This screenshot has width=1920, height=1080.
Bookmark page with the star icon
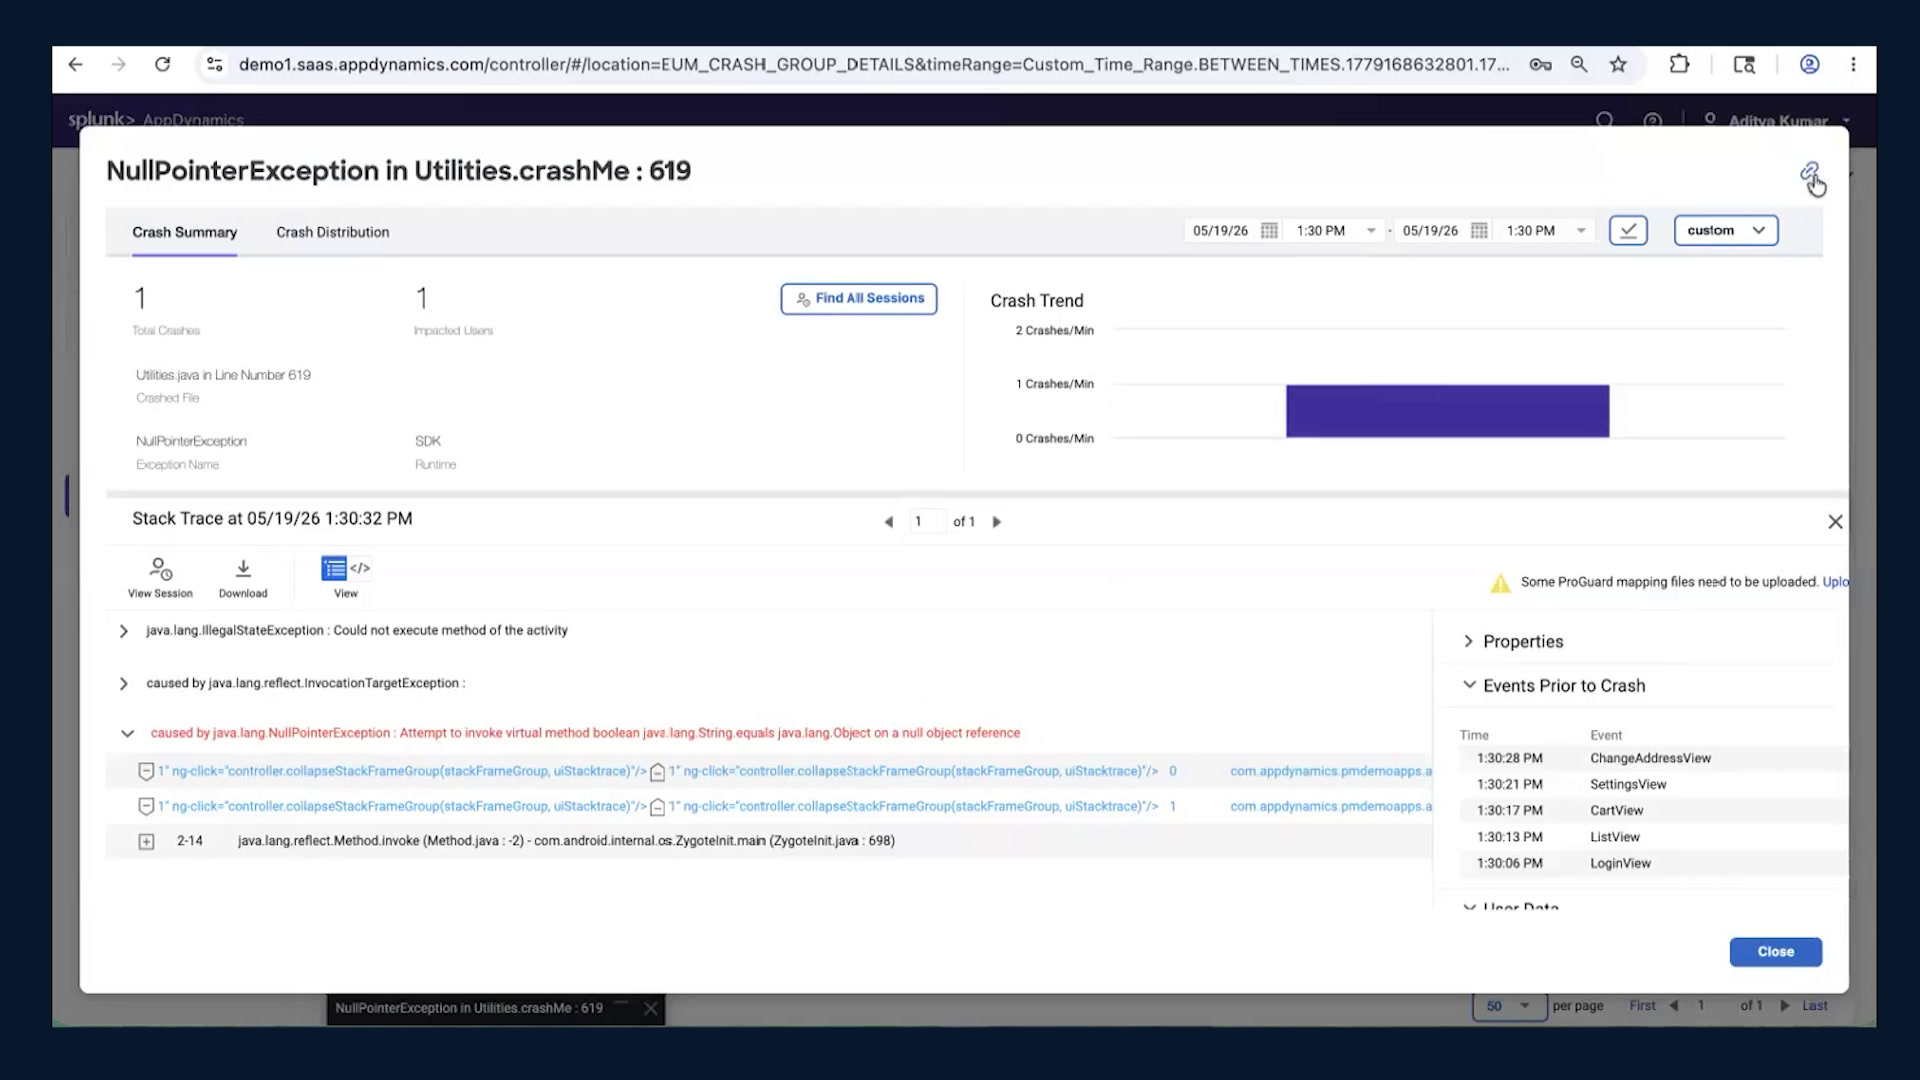[1618, 65]
